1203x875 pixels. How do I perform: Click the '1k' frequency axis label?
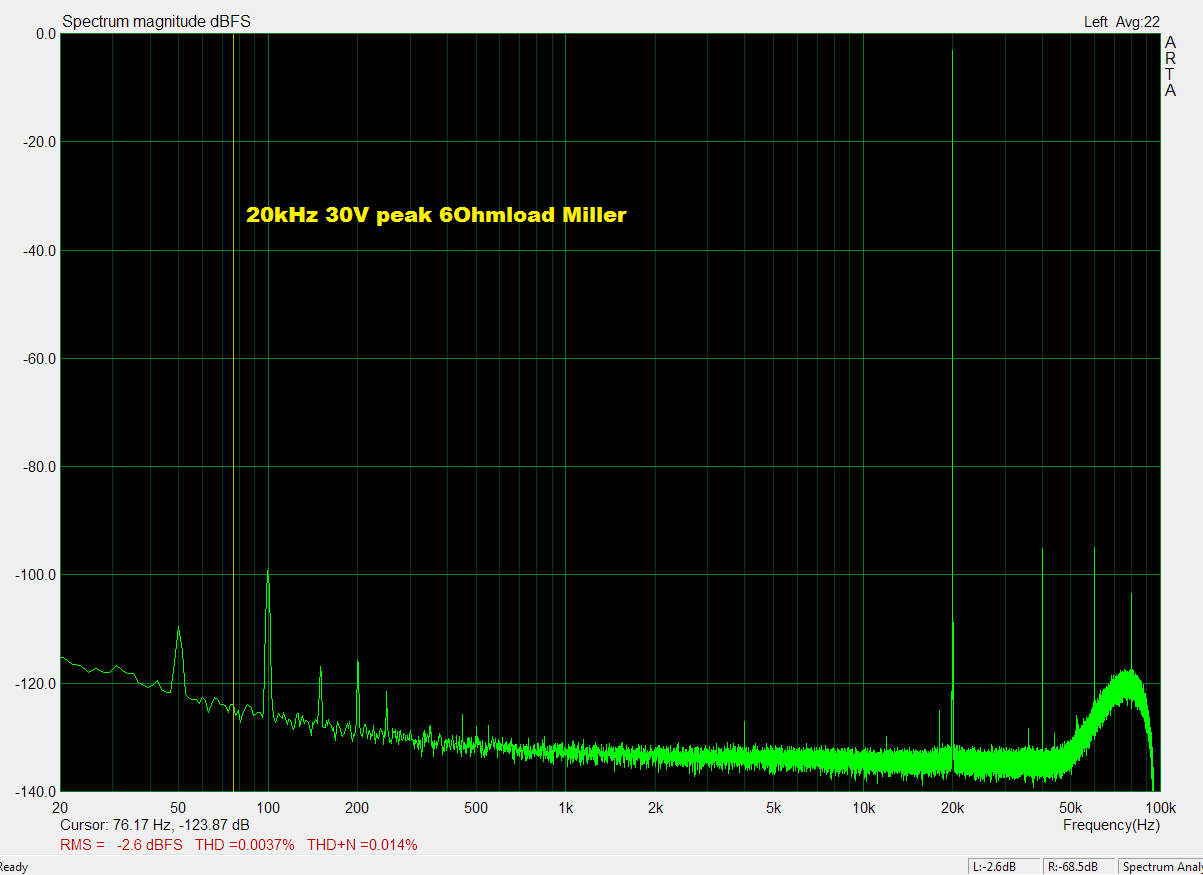pos(566,808)
